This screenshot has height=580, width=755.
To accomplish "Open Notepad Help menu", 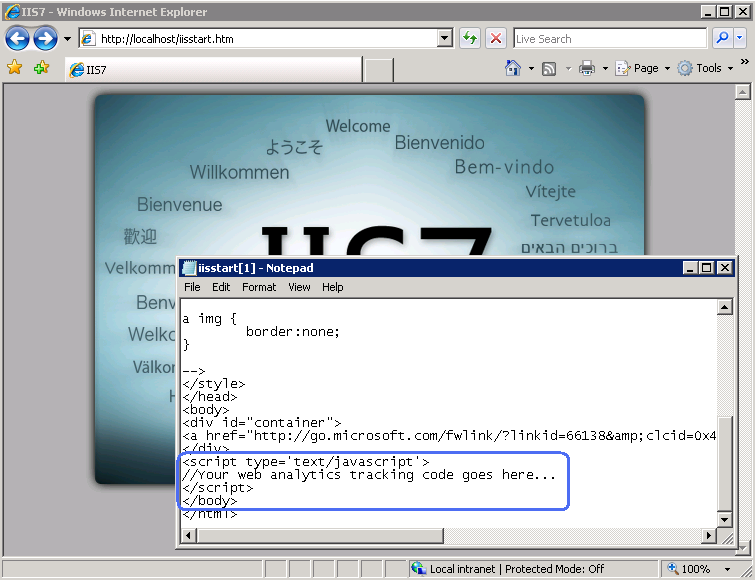I will 333,287.
